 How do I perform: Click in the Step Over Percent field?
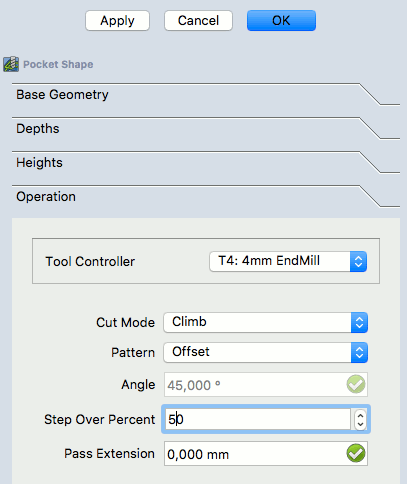258,419
